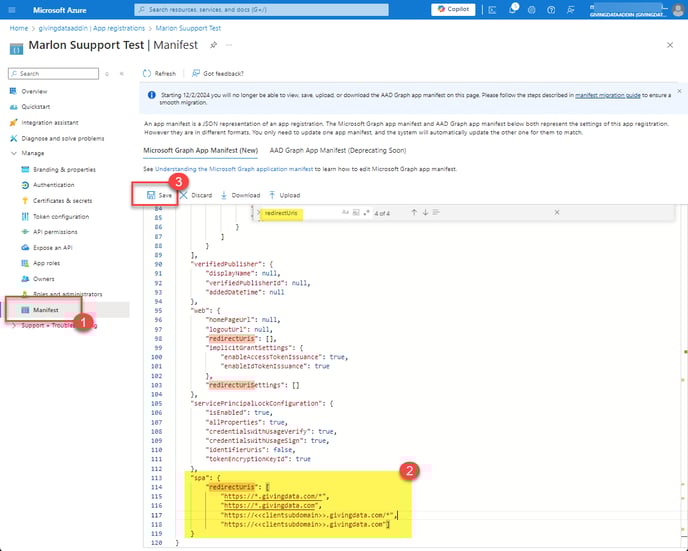Open the Azure portal hamburger menu

pyautogui.click(x=12, y=10)
